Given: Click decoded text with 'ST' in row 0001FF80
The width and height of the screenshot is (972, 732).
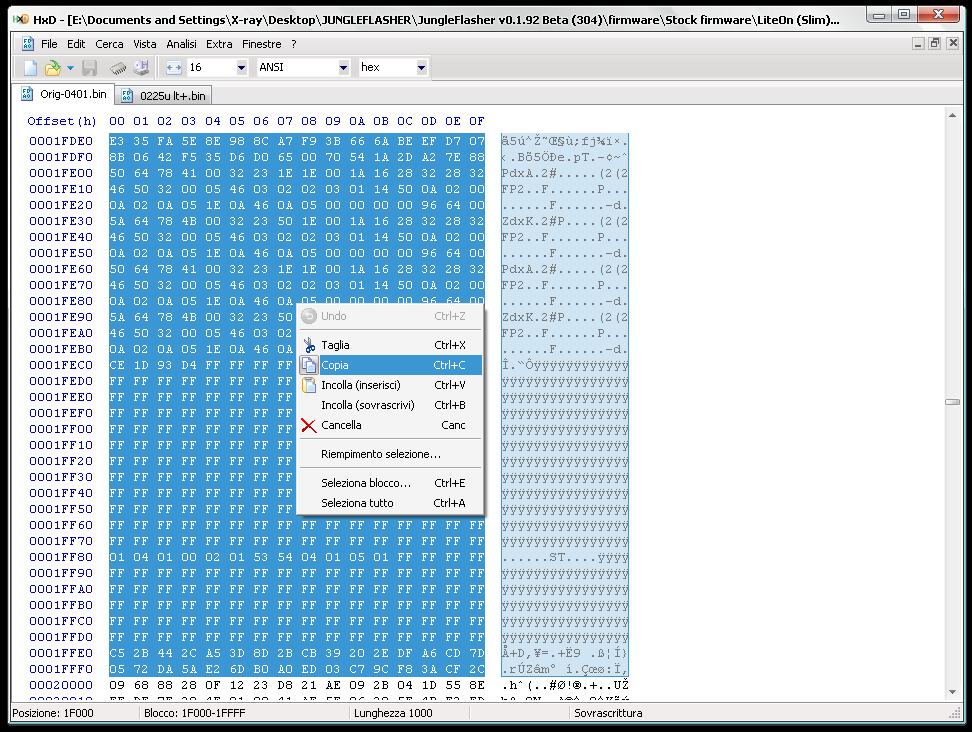Looking at the screenshot, I should (565, 557).
